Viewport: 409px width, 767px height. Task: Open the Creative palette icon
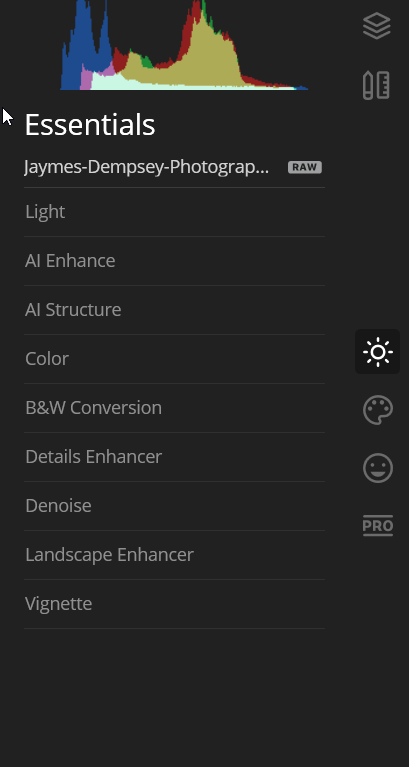pos(378,410)
